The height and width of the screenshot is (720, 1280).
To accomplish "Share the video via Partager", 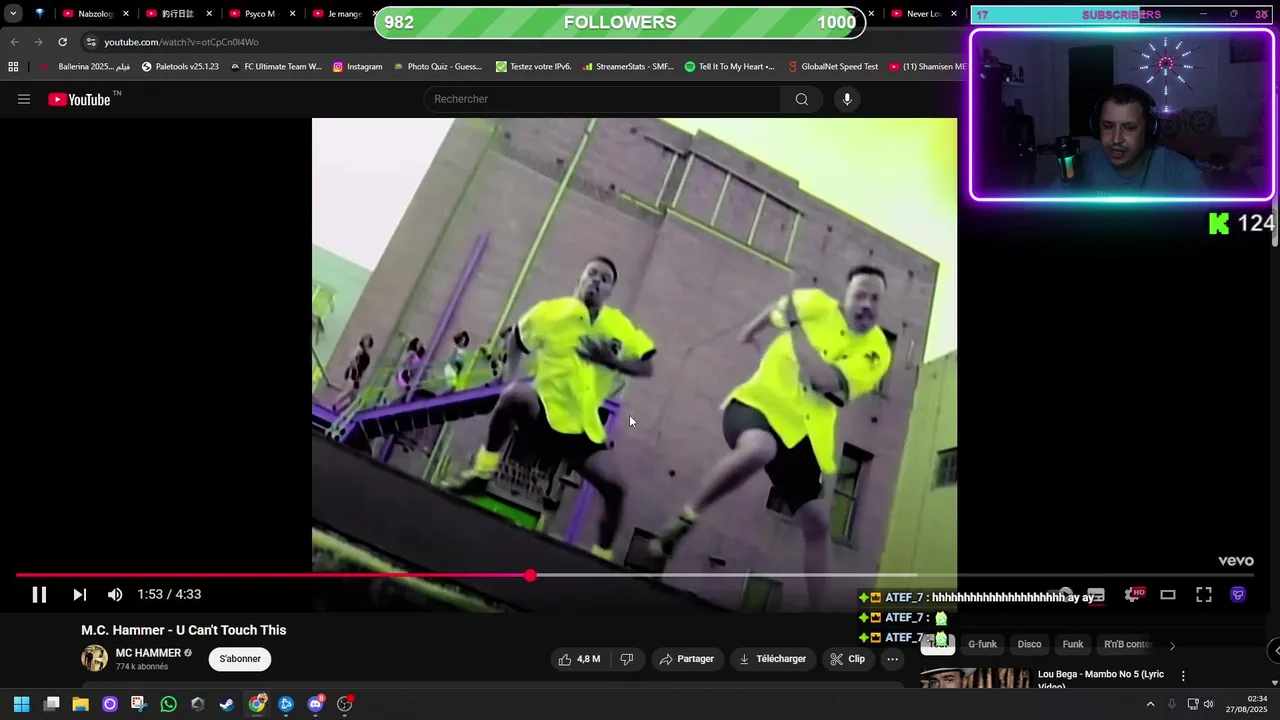I will coord(687,659).
